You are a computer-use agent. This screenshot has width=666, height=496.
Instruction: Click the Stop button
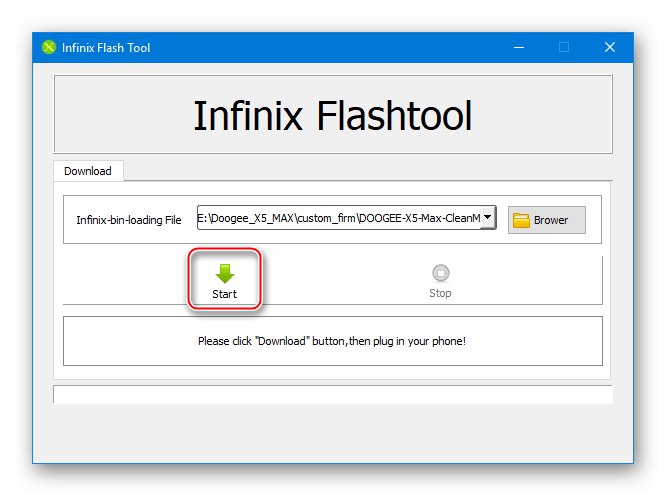click(x=440, y=281)
